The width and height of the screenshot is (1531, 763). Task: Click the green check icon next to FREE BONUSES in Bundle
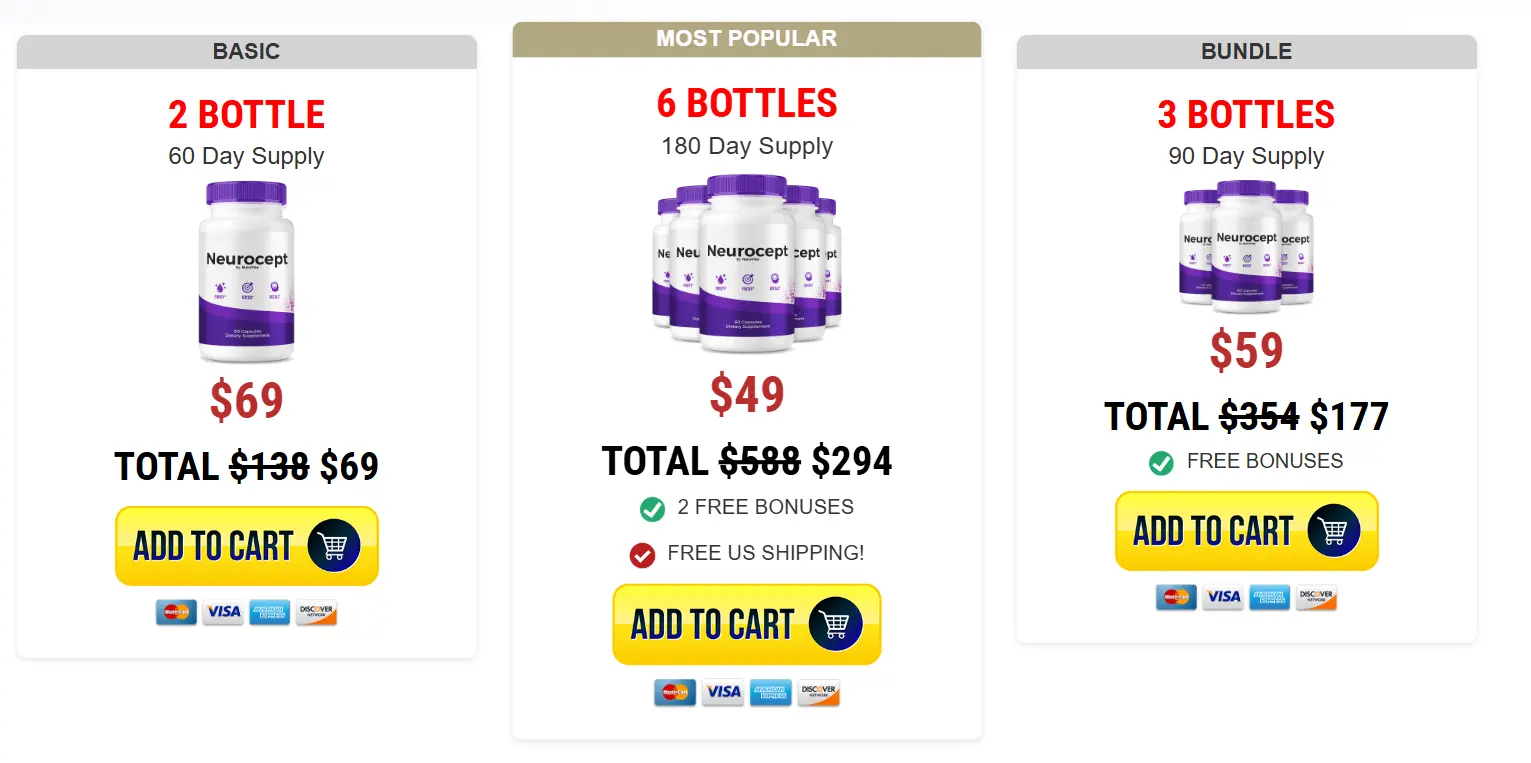coord(1160,462)
